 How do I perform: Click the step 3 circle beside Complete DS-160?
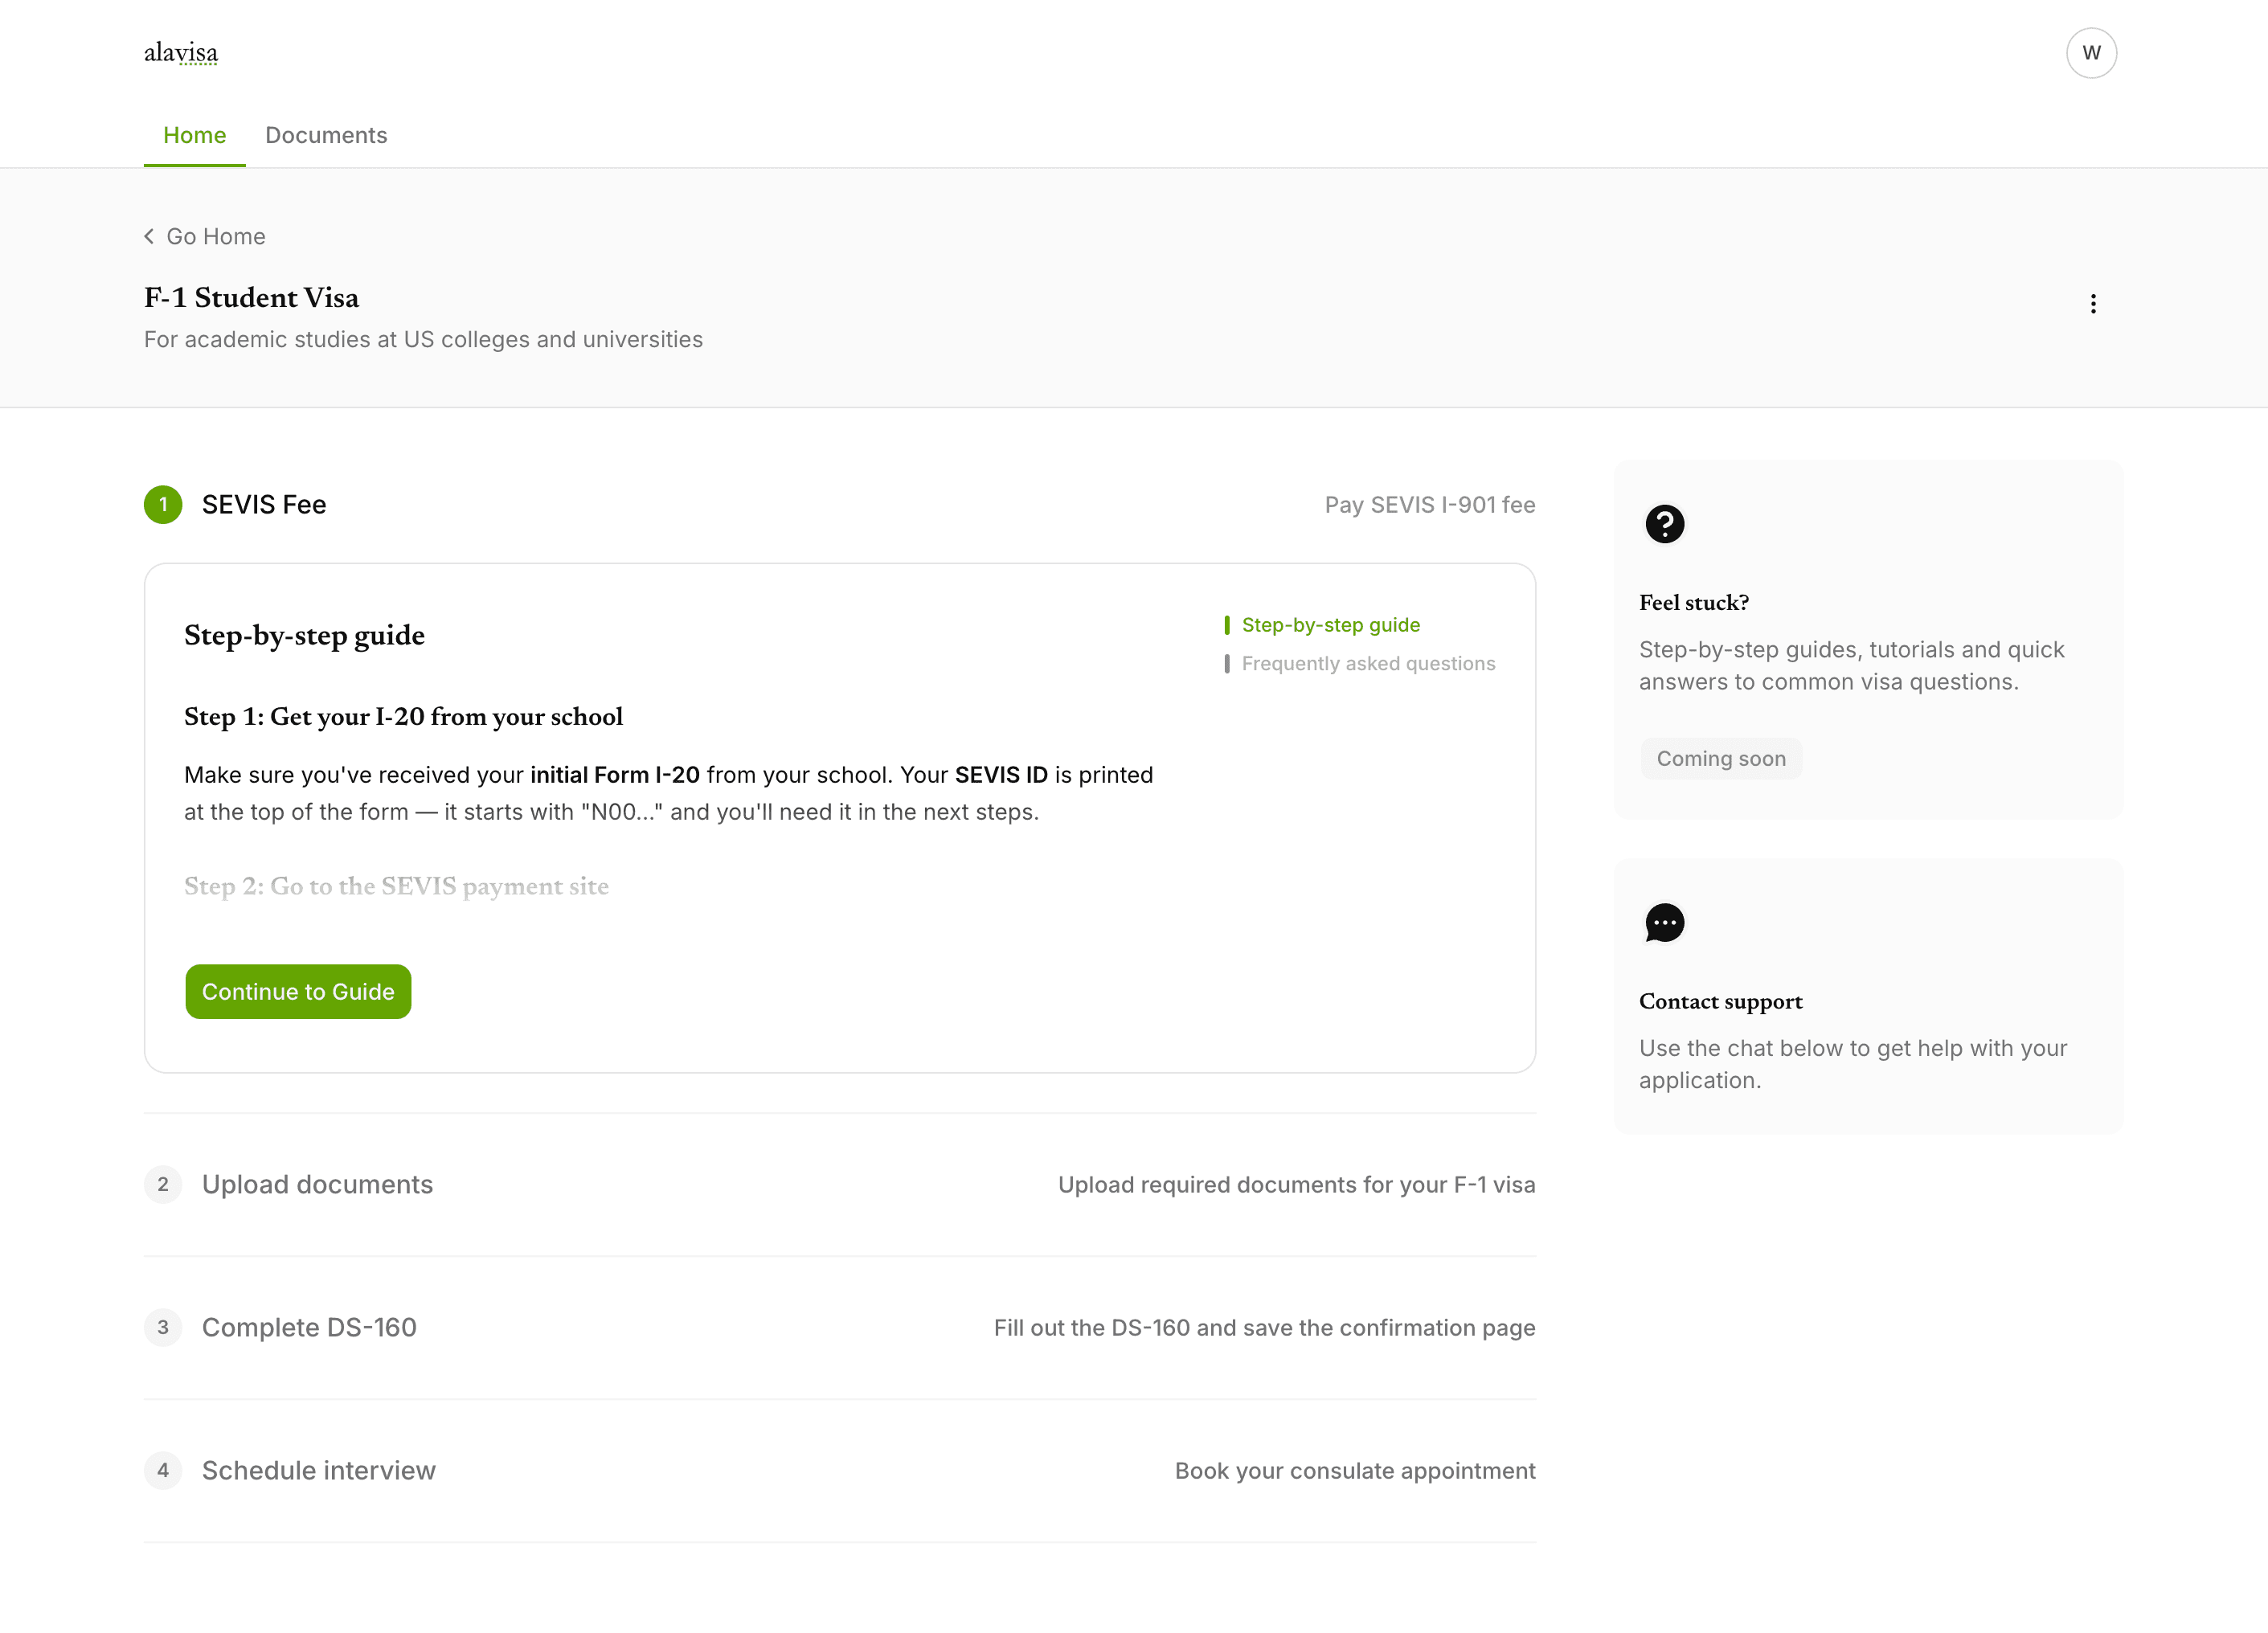[162, 1327]
